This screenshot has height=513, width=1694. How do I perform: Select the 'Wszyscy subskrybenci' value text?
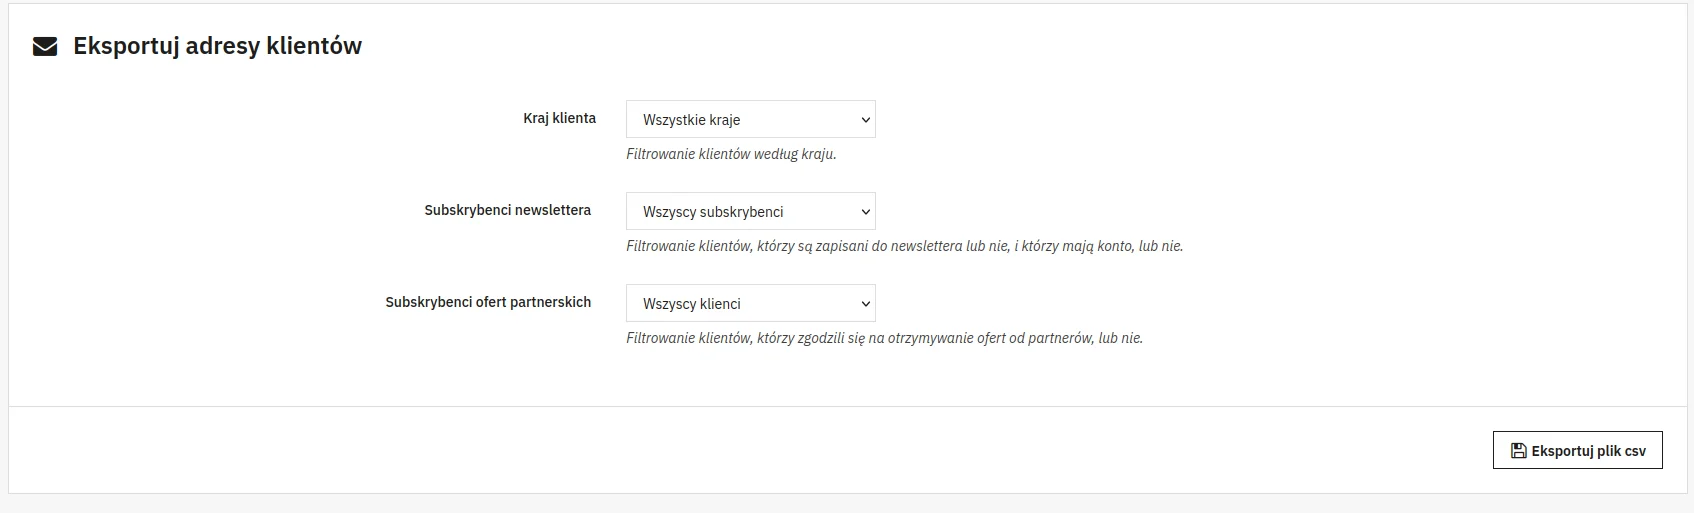[x=712, y=212]
